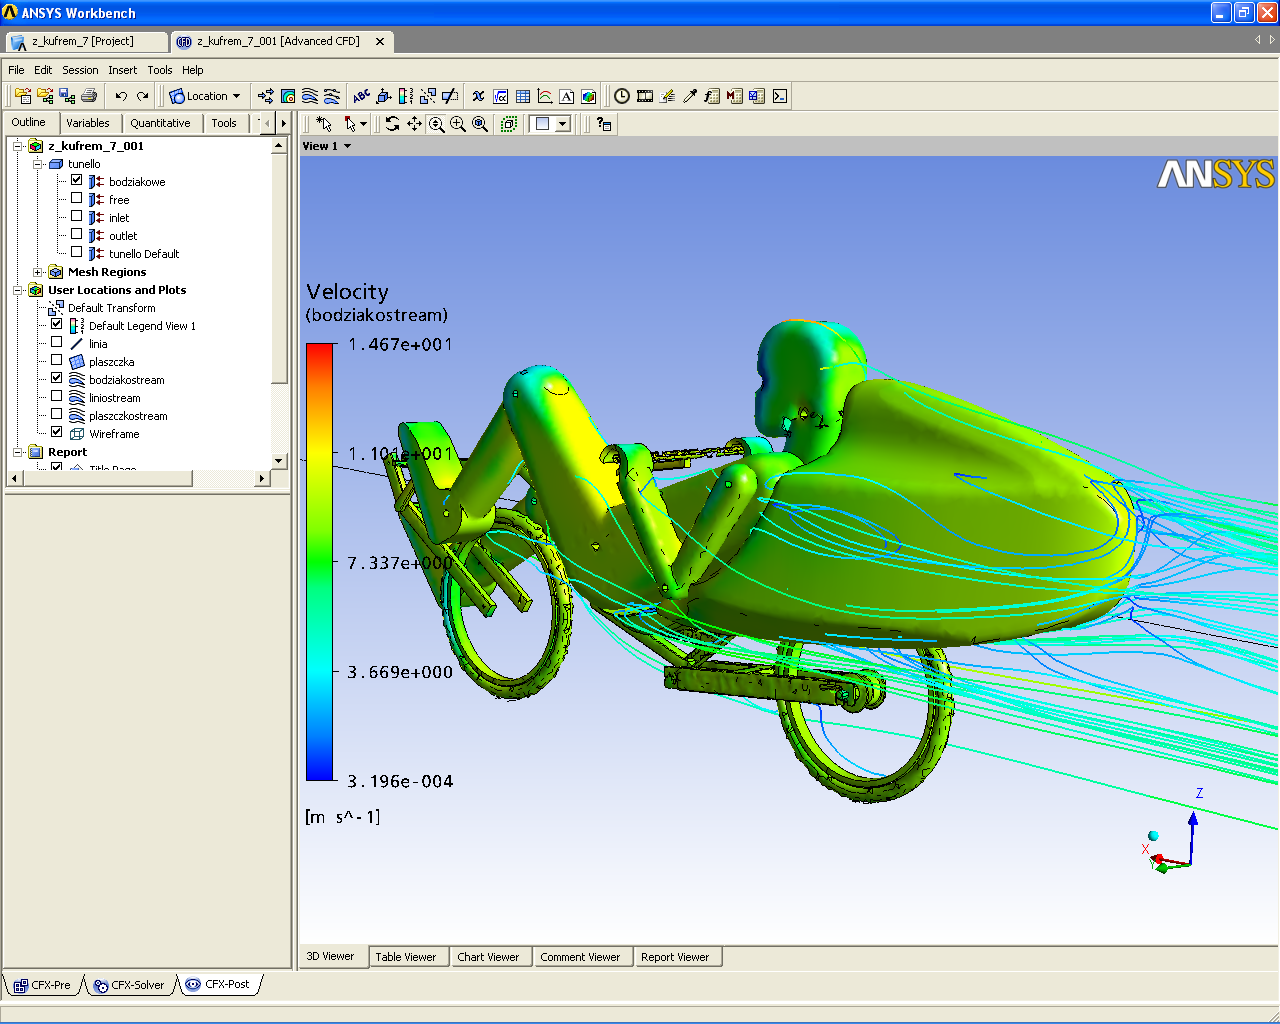This screenshot has height=1024, width=1280.
Task: Enable the plaszczka plane checkbox
Action: pos(57,361)
